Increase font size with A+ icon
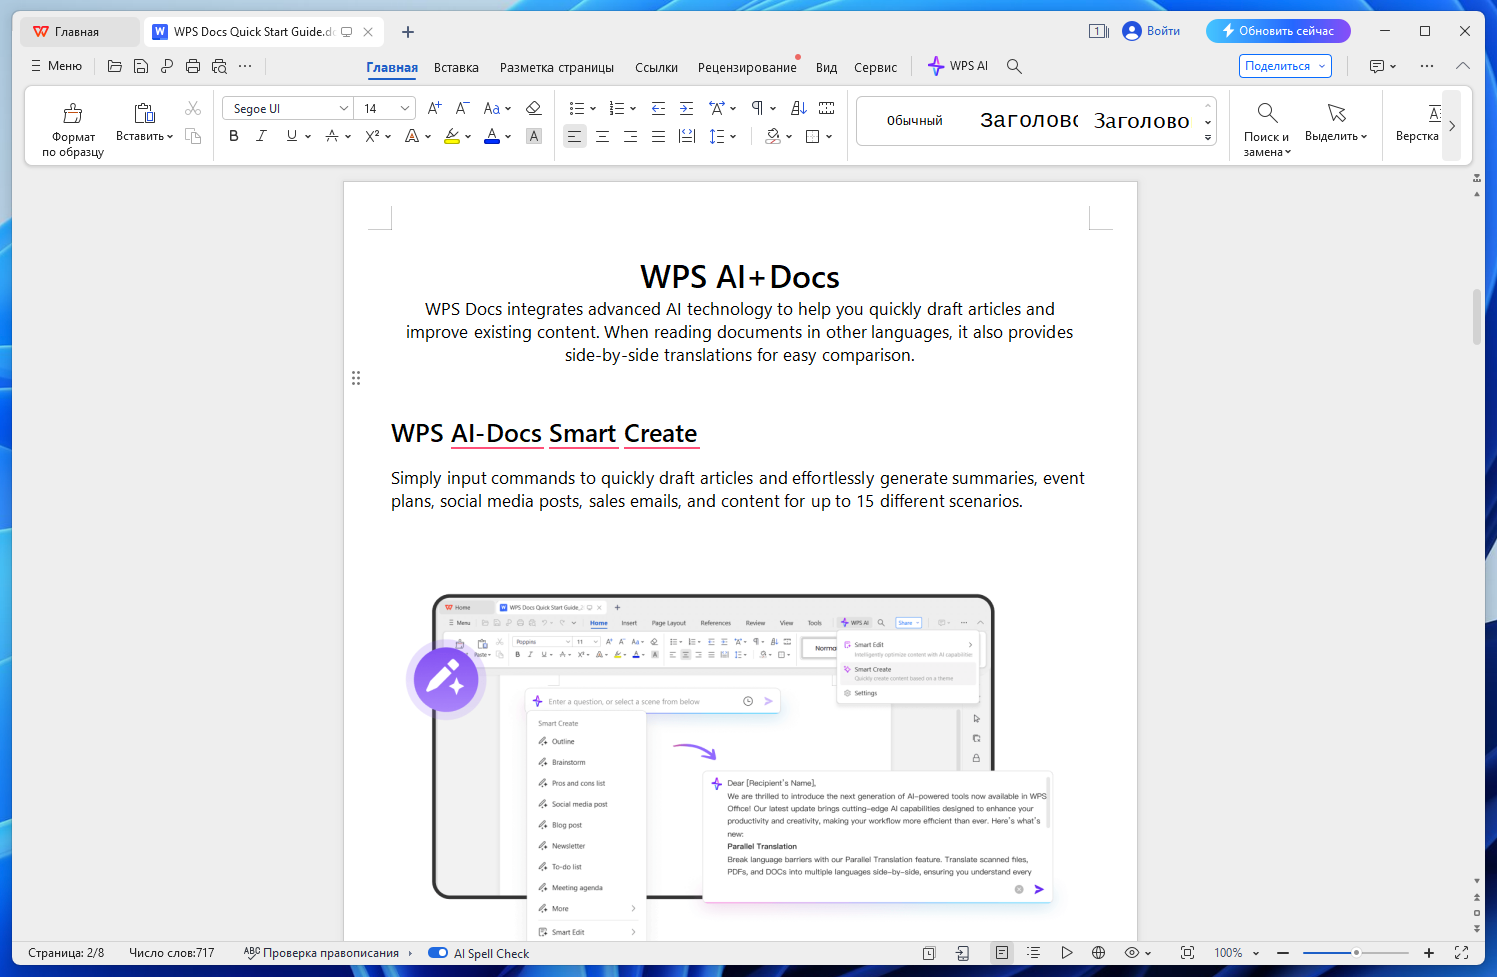This screenshot has height=977, width=1497. pyautogui.click(x=434, y=108)
